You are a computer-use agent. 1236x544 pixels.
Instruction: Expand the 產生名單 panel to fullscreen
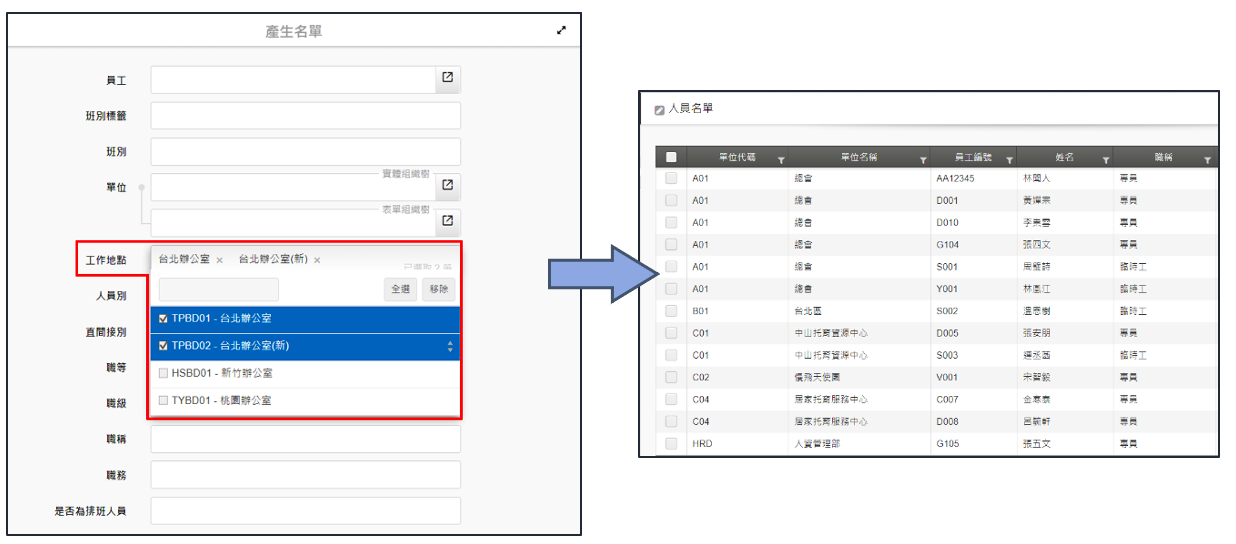561,31
